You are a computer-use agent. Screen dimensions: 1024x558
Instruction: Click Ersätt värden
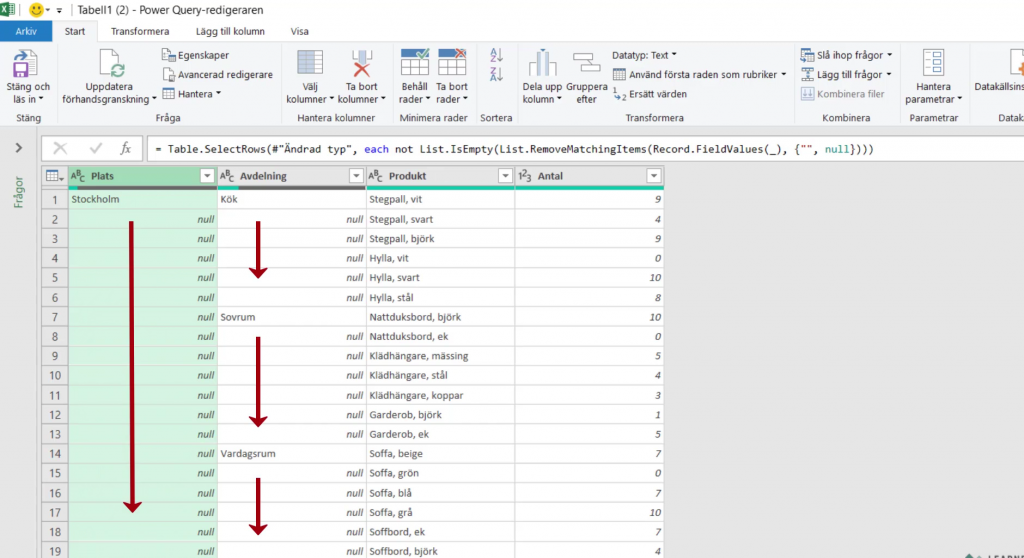(650, 94)
